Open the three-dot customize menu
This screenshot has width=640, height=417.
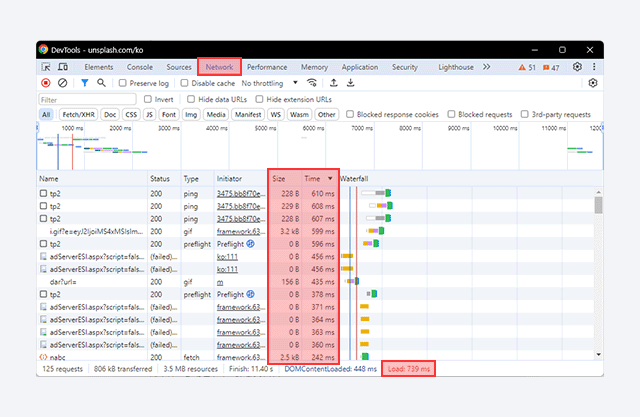(594, 67)
